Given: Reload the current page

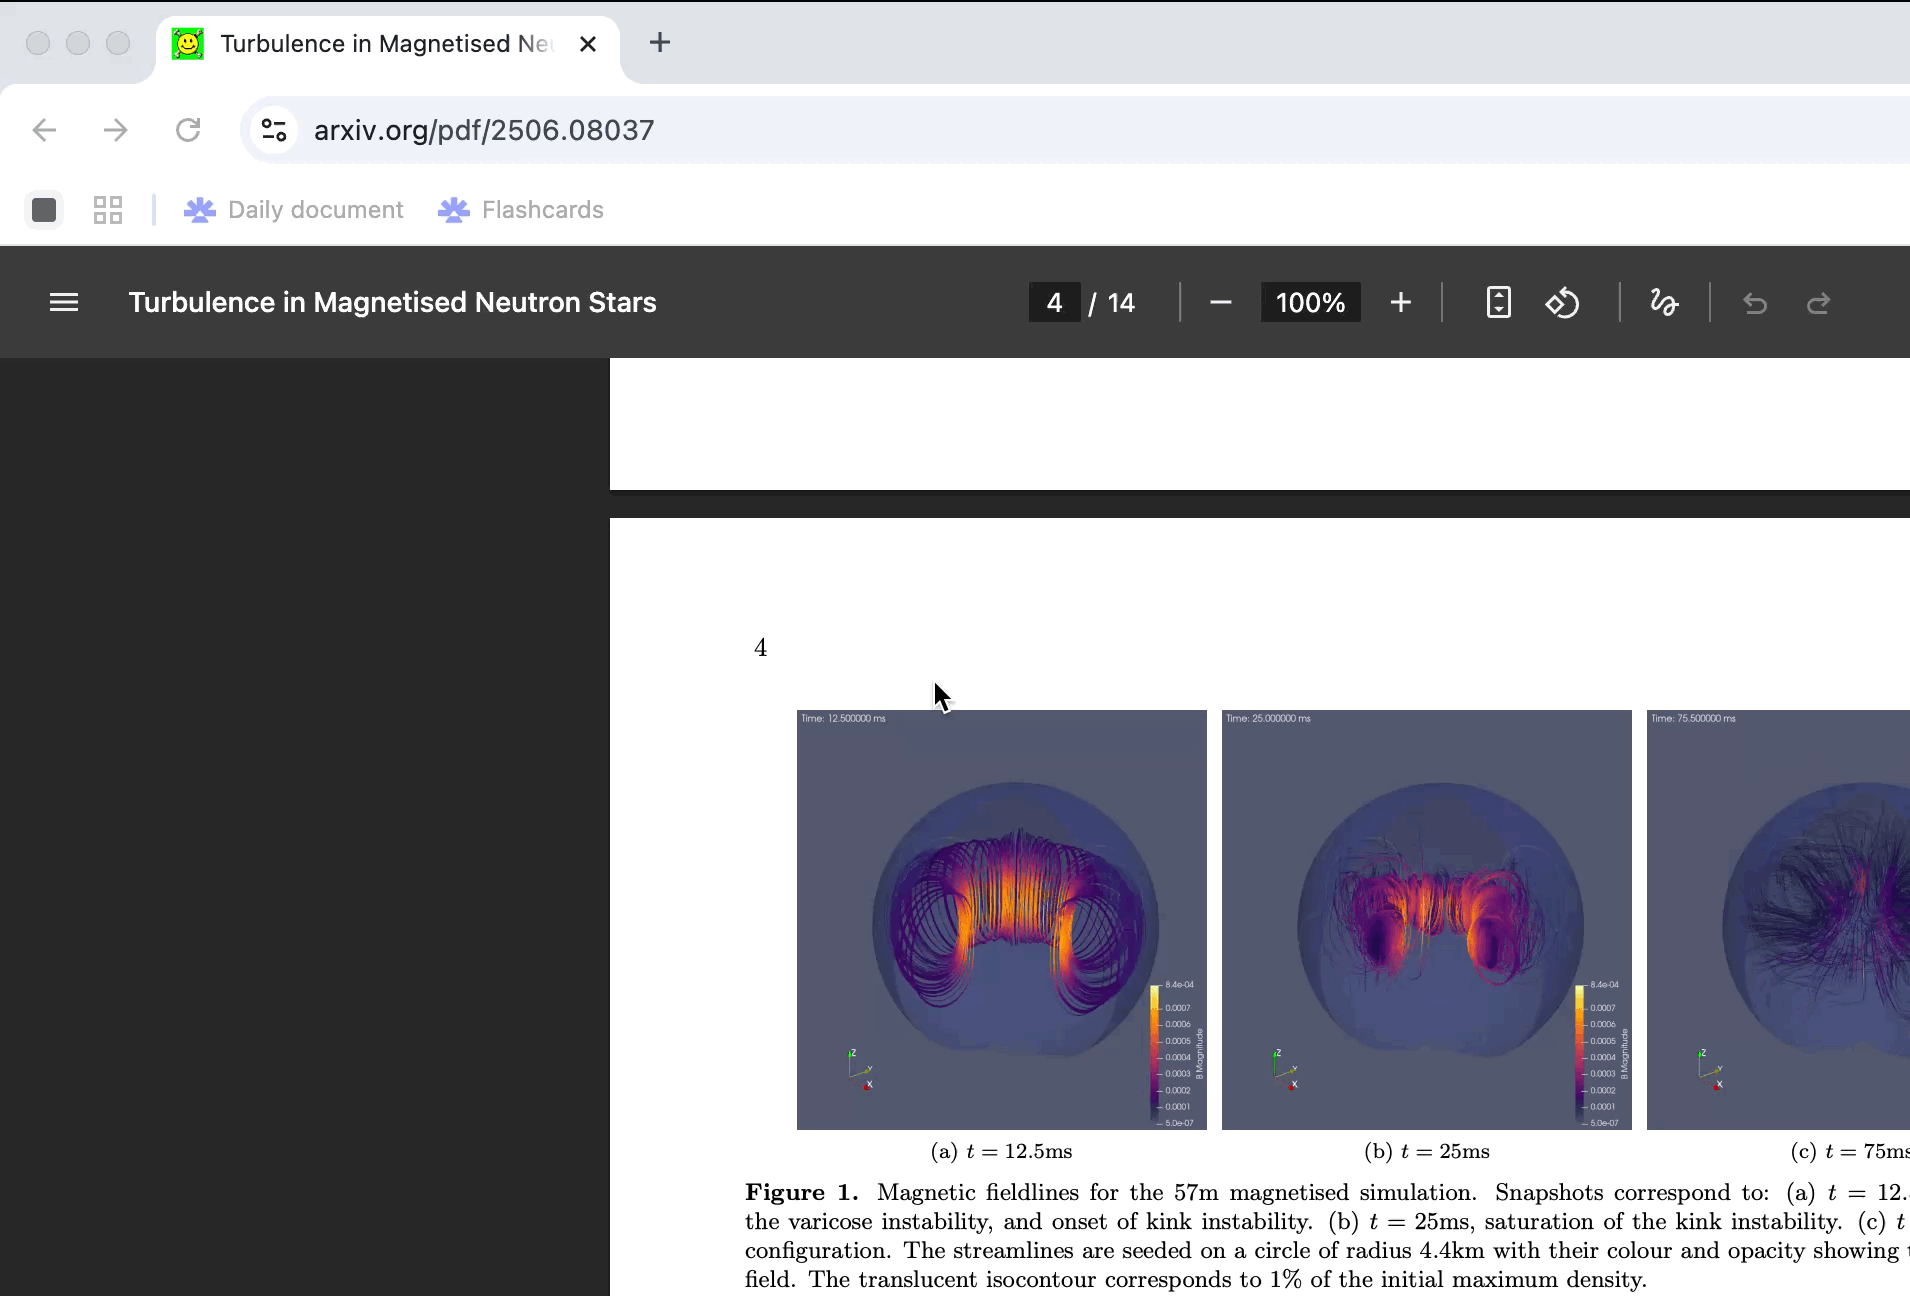Looking at the screenshot, I should click(x=188, y=130).
